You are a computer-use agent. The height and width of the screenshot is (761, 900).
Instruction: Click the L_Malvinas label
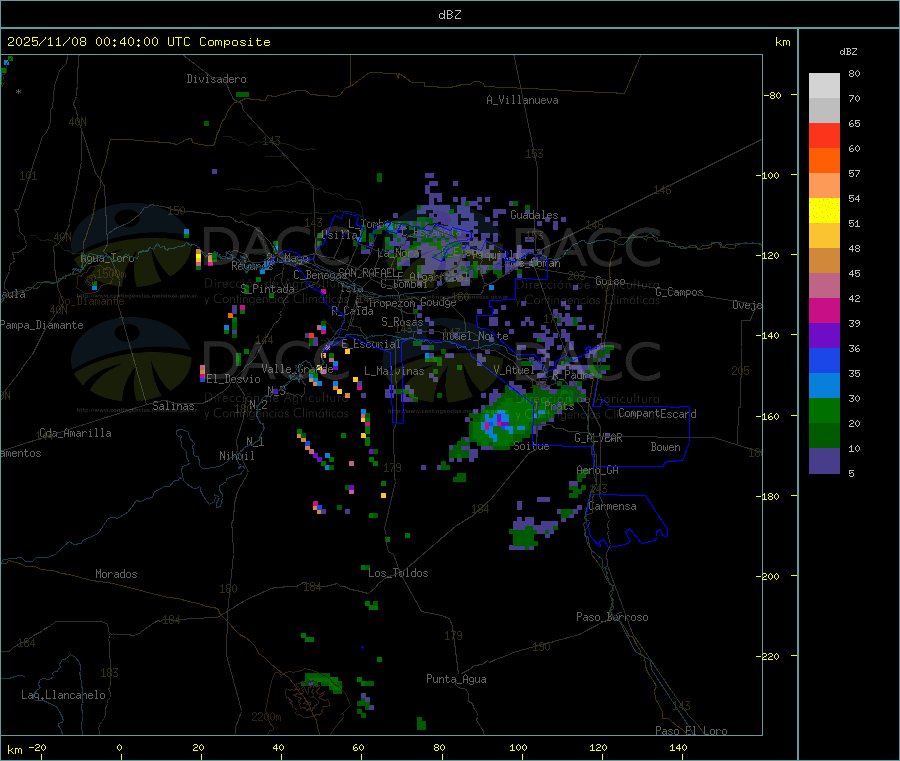click(x=394, y=371)
